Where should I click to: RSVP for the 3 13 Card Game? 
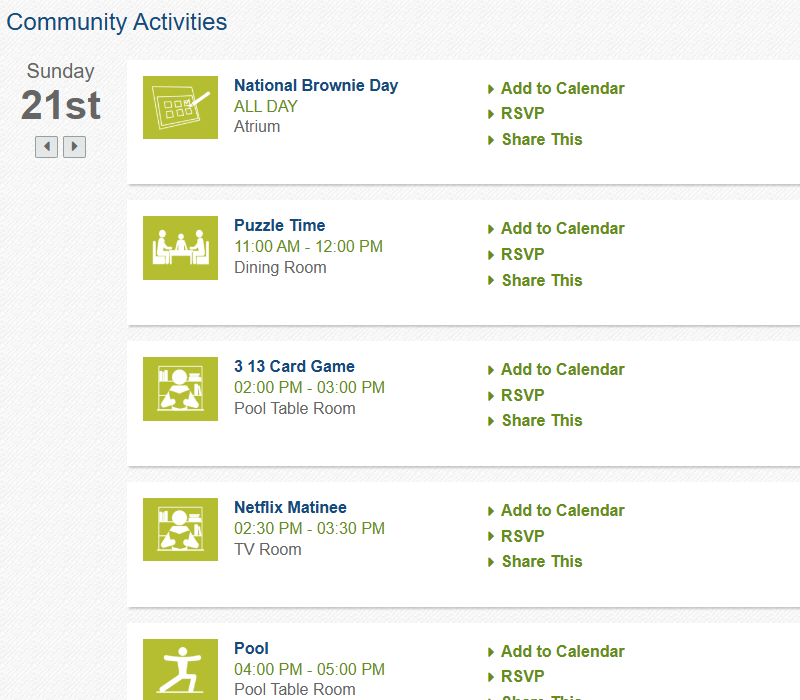tap(522, 395)
